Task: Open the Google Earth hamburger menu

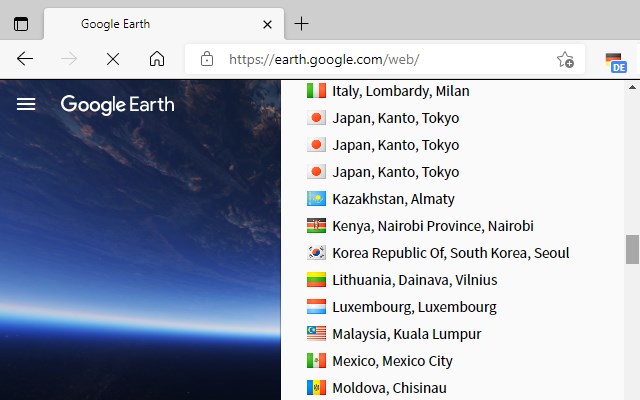Action: [26, 104]
